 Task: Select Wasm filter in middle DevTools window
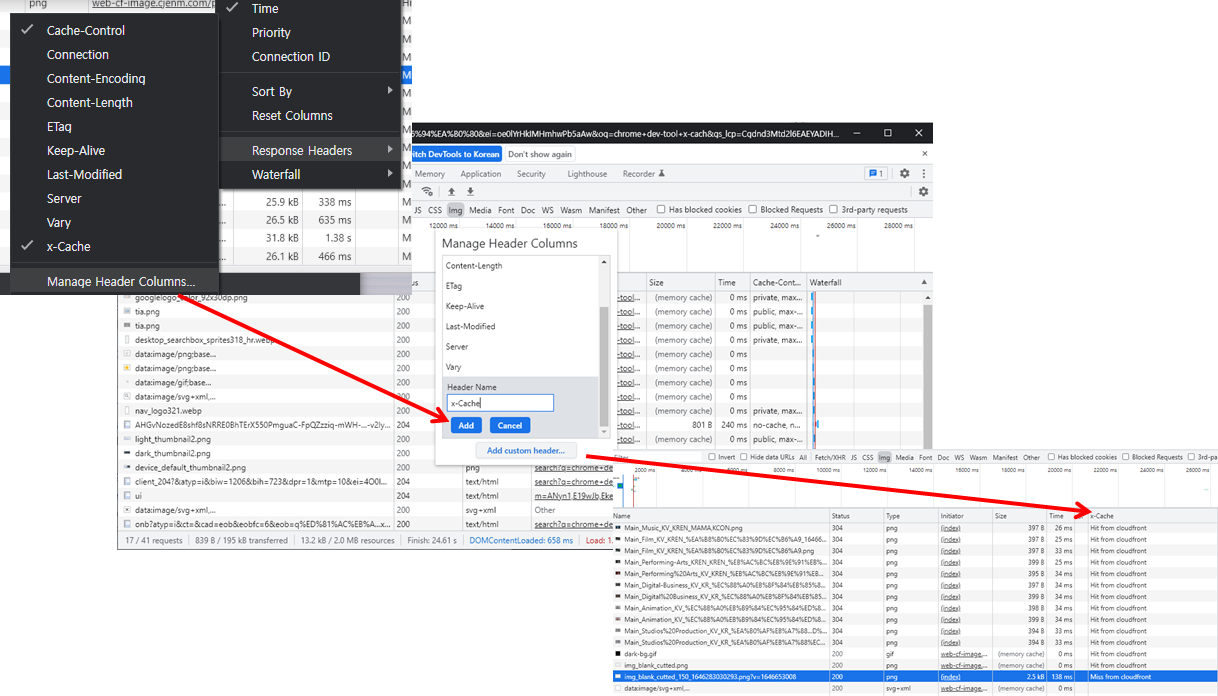(x=571, y=210)
